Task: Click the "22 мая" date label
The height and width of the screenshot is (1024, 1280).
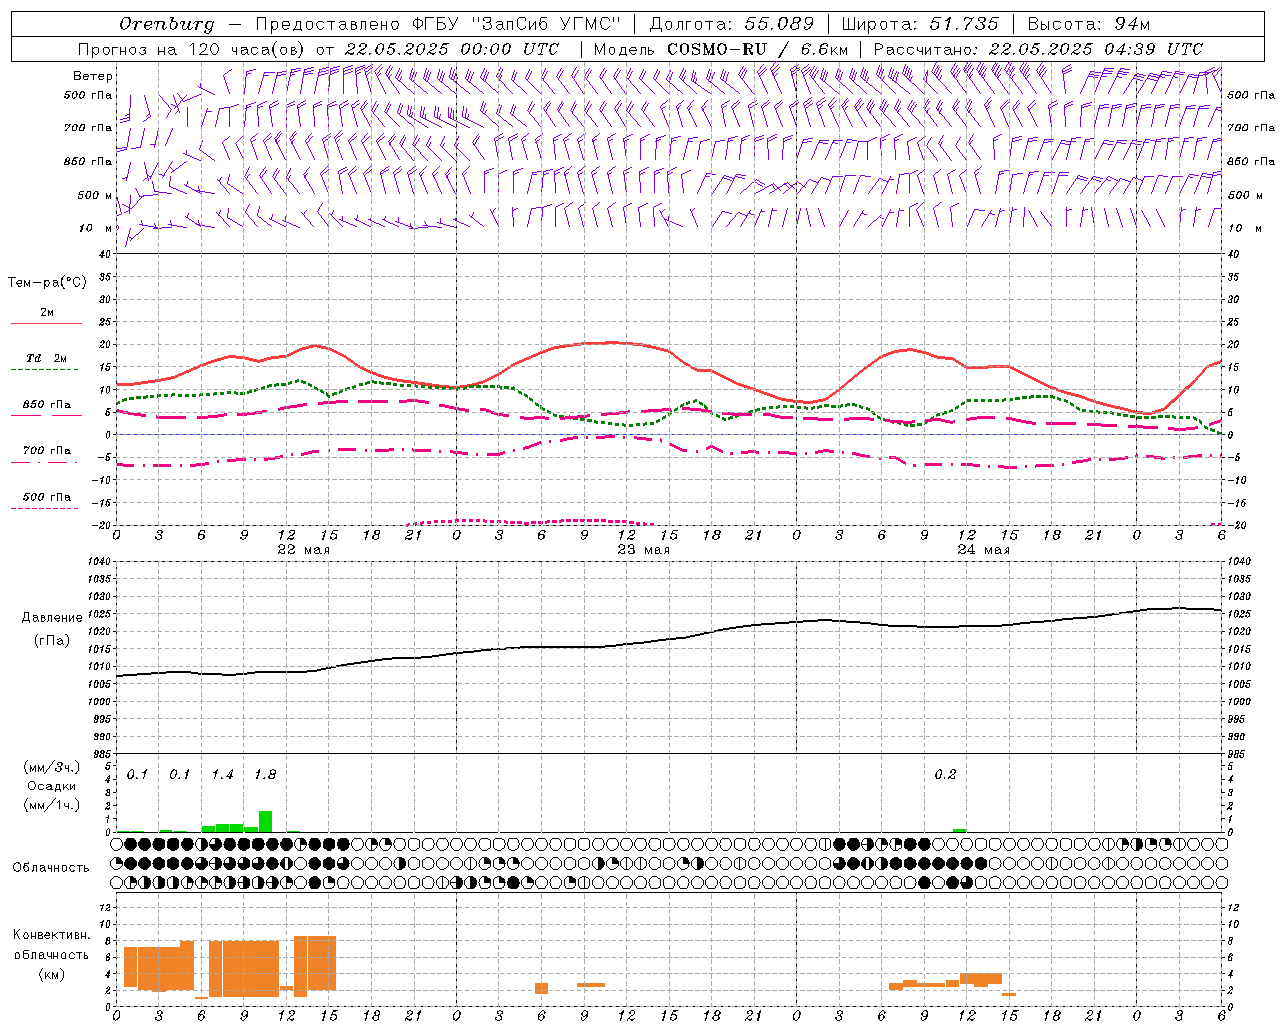Action: click(x=303, y=550)
